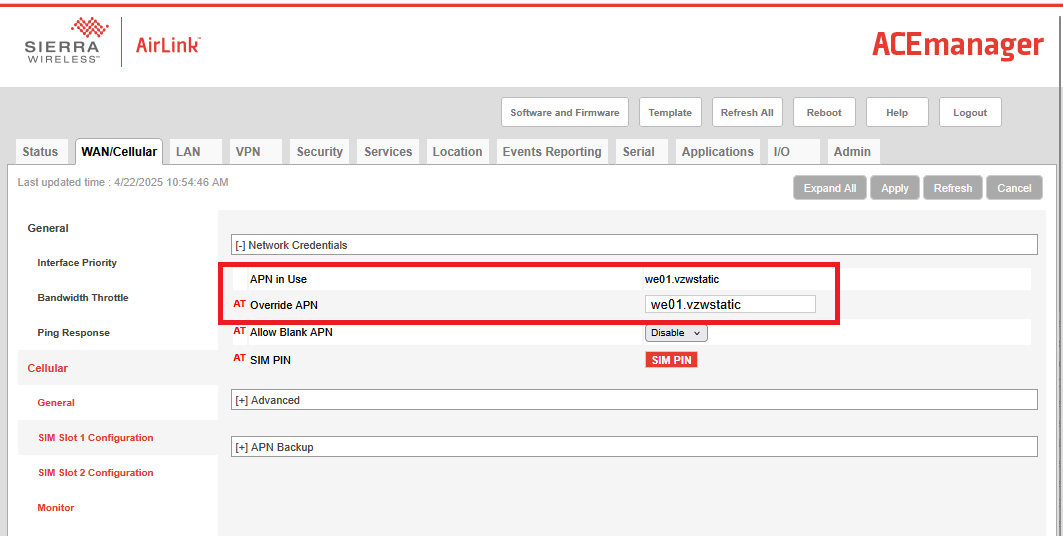Viewport: 1063px width, 536px height.
Task: Click the Sierra Wireless AirLink logo
Action: [112, 42]
